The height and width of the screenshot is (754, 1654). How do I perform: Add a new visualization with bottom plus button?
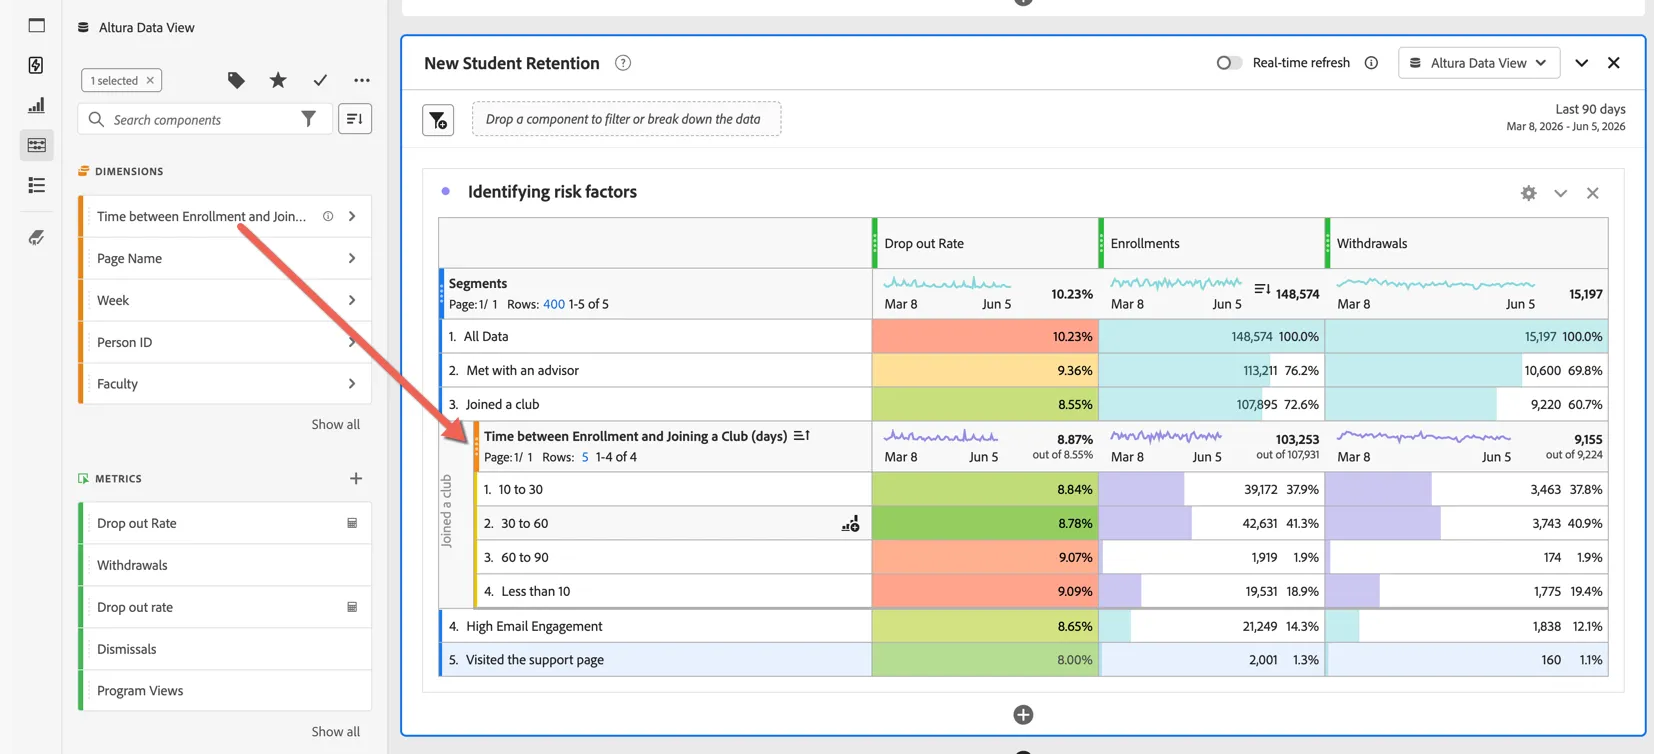(1023, 715)
